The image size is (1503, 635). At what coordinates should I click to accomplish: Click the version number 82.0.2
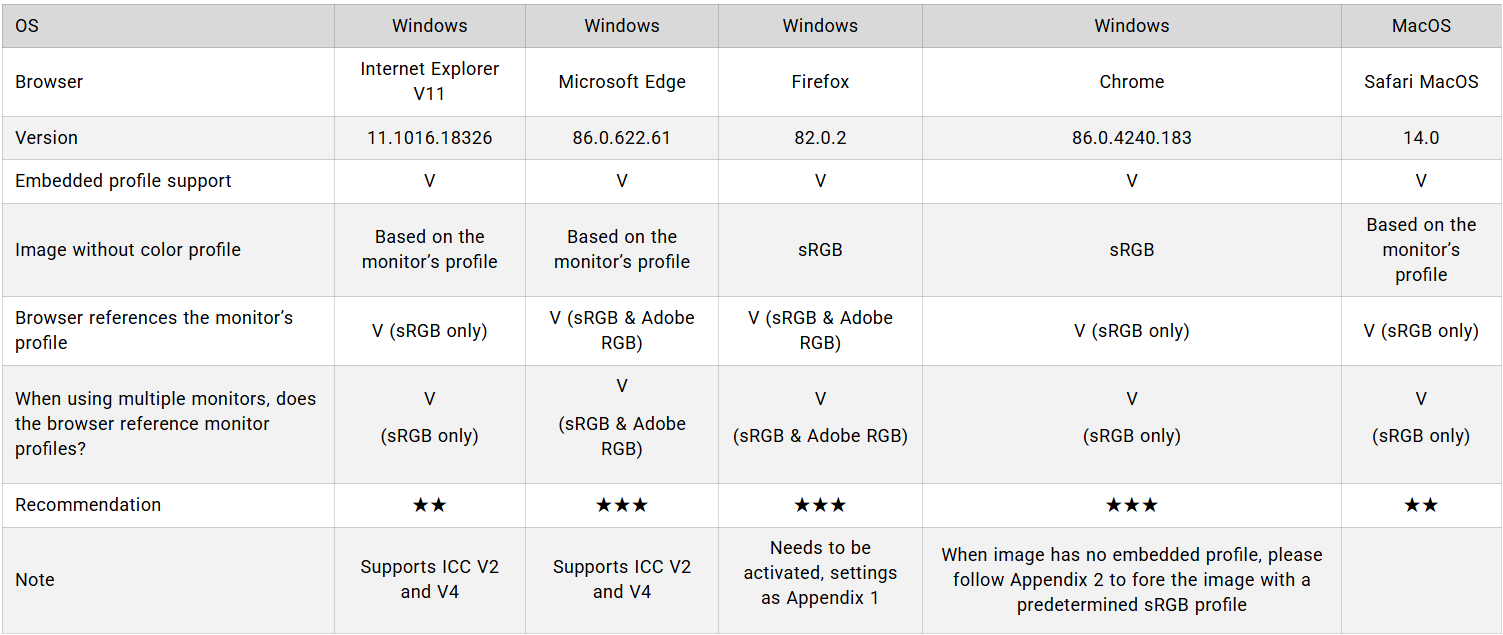(x=820, y=138)
